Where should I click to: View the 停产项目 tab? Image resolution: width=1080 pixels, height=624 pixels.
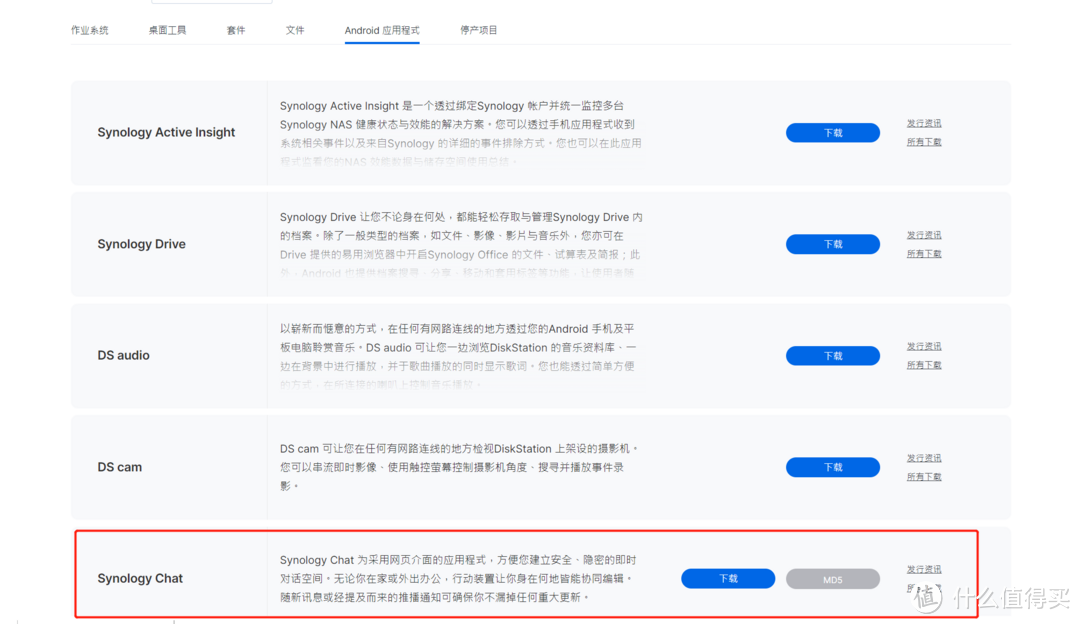coord(479,30)
